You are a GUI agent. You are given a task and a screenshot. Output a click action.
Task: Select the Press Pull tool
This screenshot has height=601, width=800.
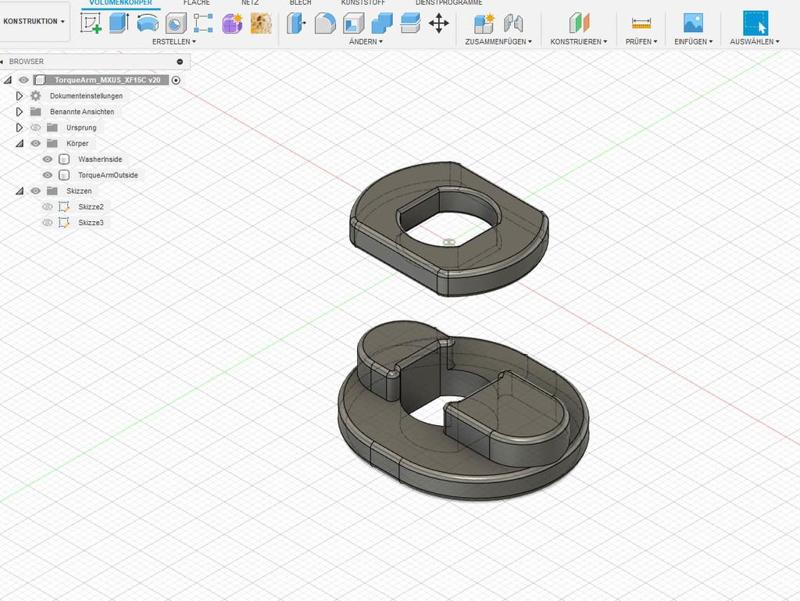click(296, 23)
